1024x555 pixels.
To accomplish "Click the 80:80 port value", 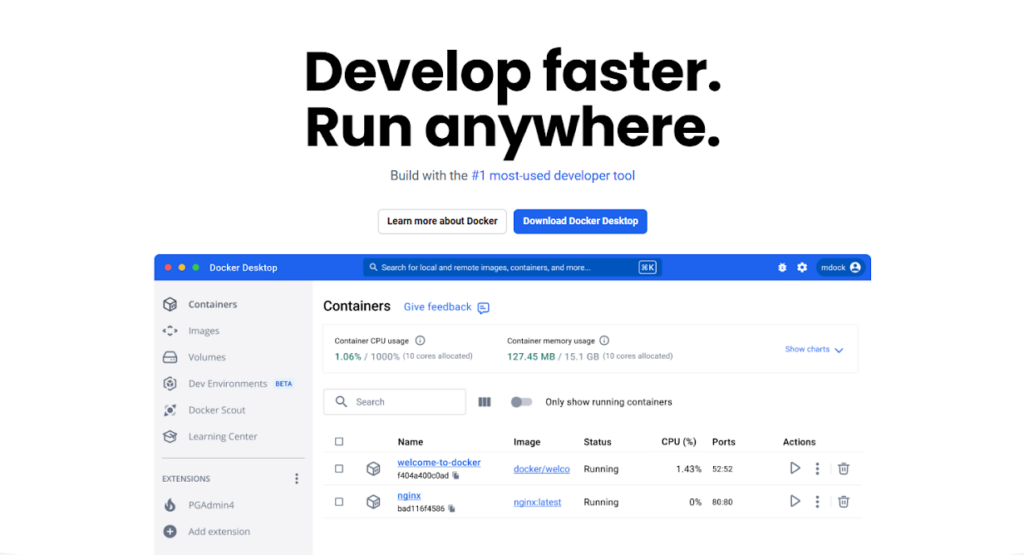I will pyautogui.click(x=722, y=502).
